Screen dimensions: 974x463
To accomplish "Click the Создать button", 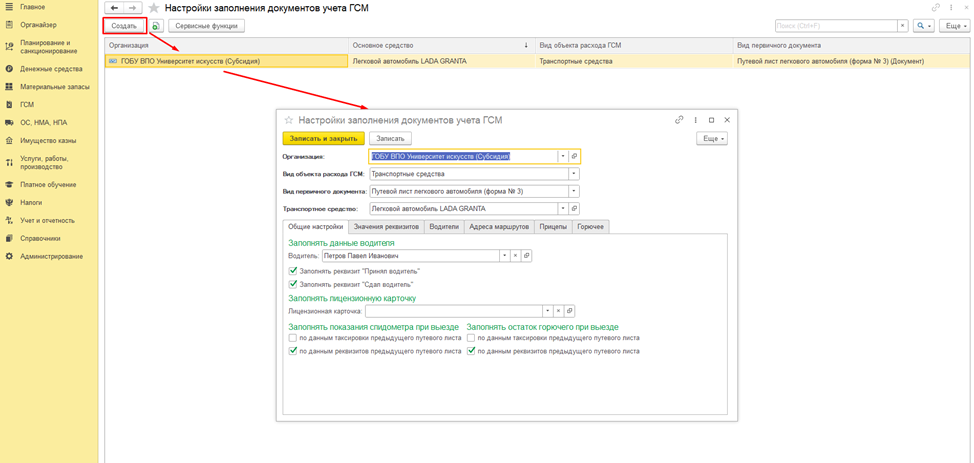I will (x=124, y=26).
